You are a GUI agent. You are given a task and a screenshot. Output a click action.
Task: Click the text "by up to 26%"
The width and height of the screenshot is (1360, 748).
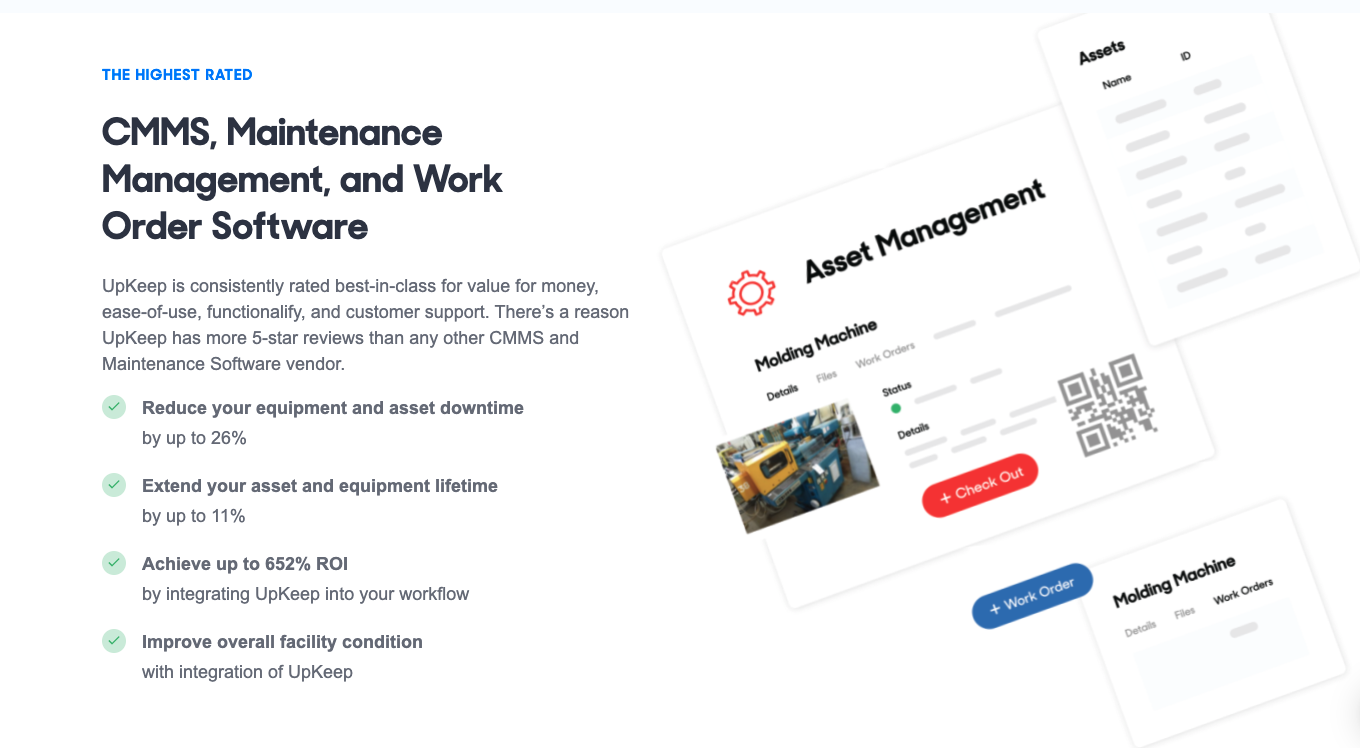coord(194,438)
